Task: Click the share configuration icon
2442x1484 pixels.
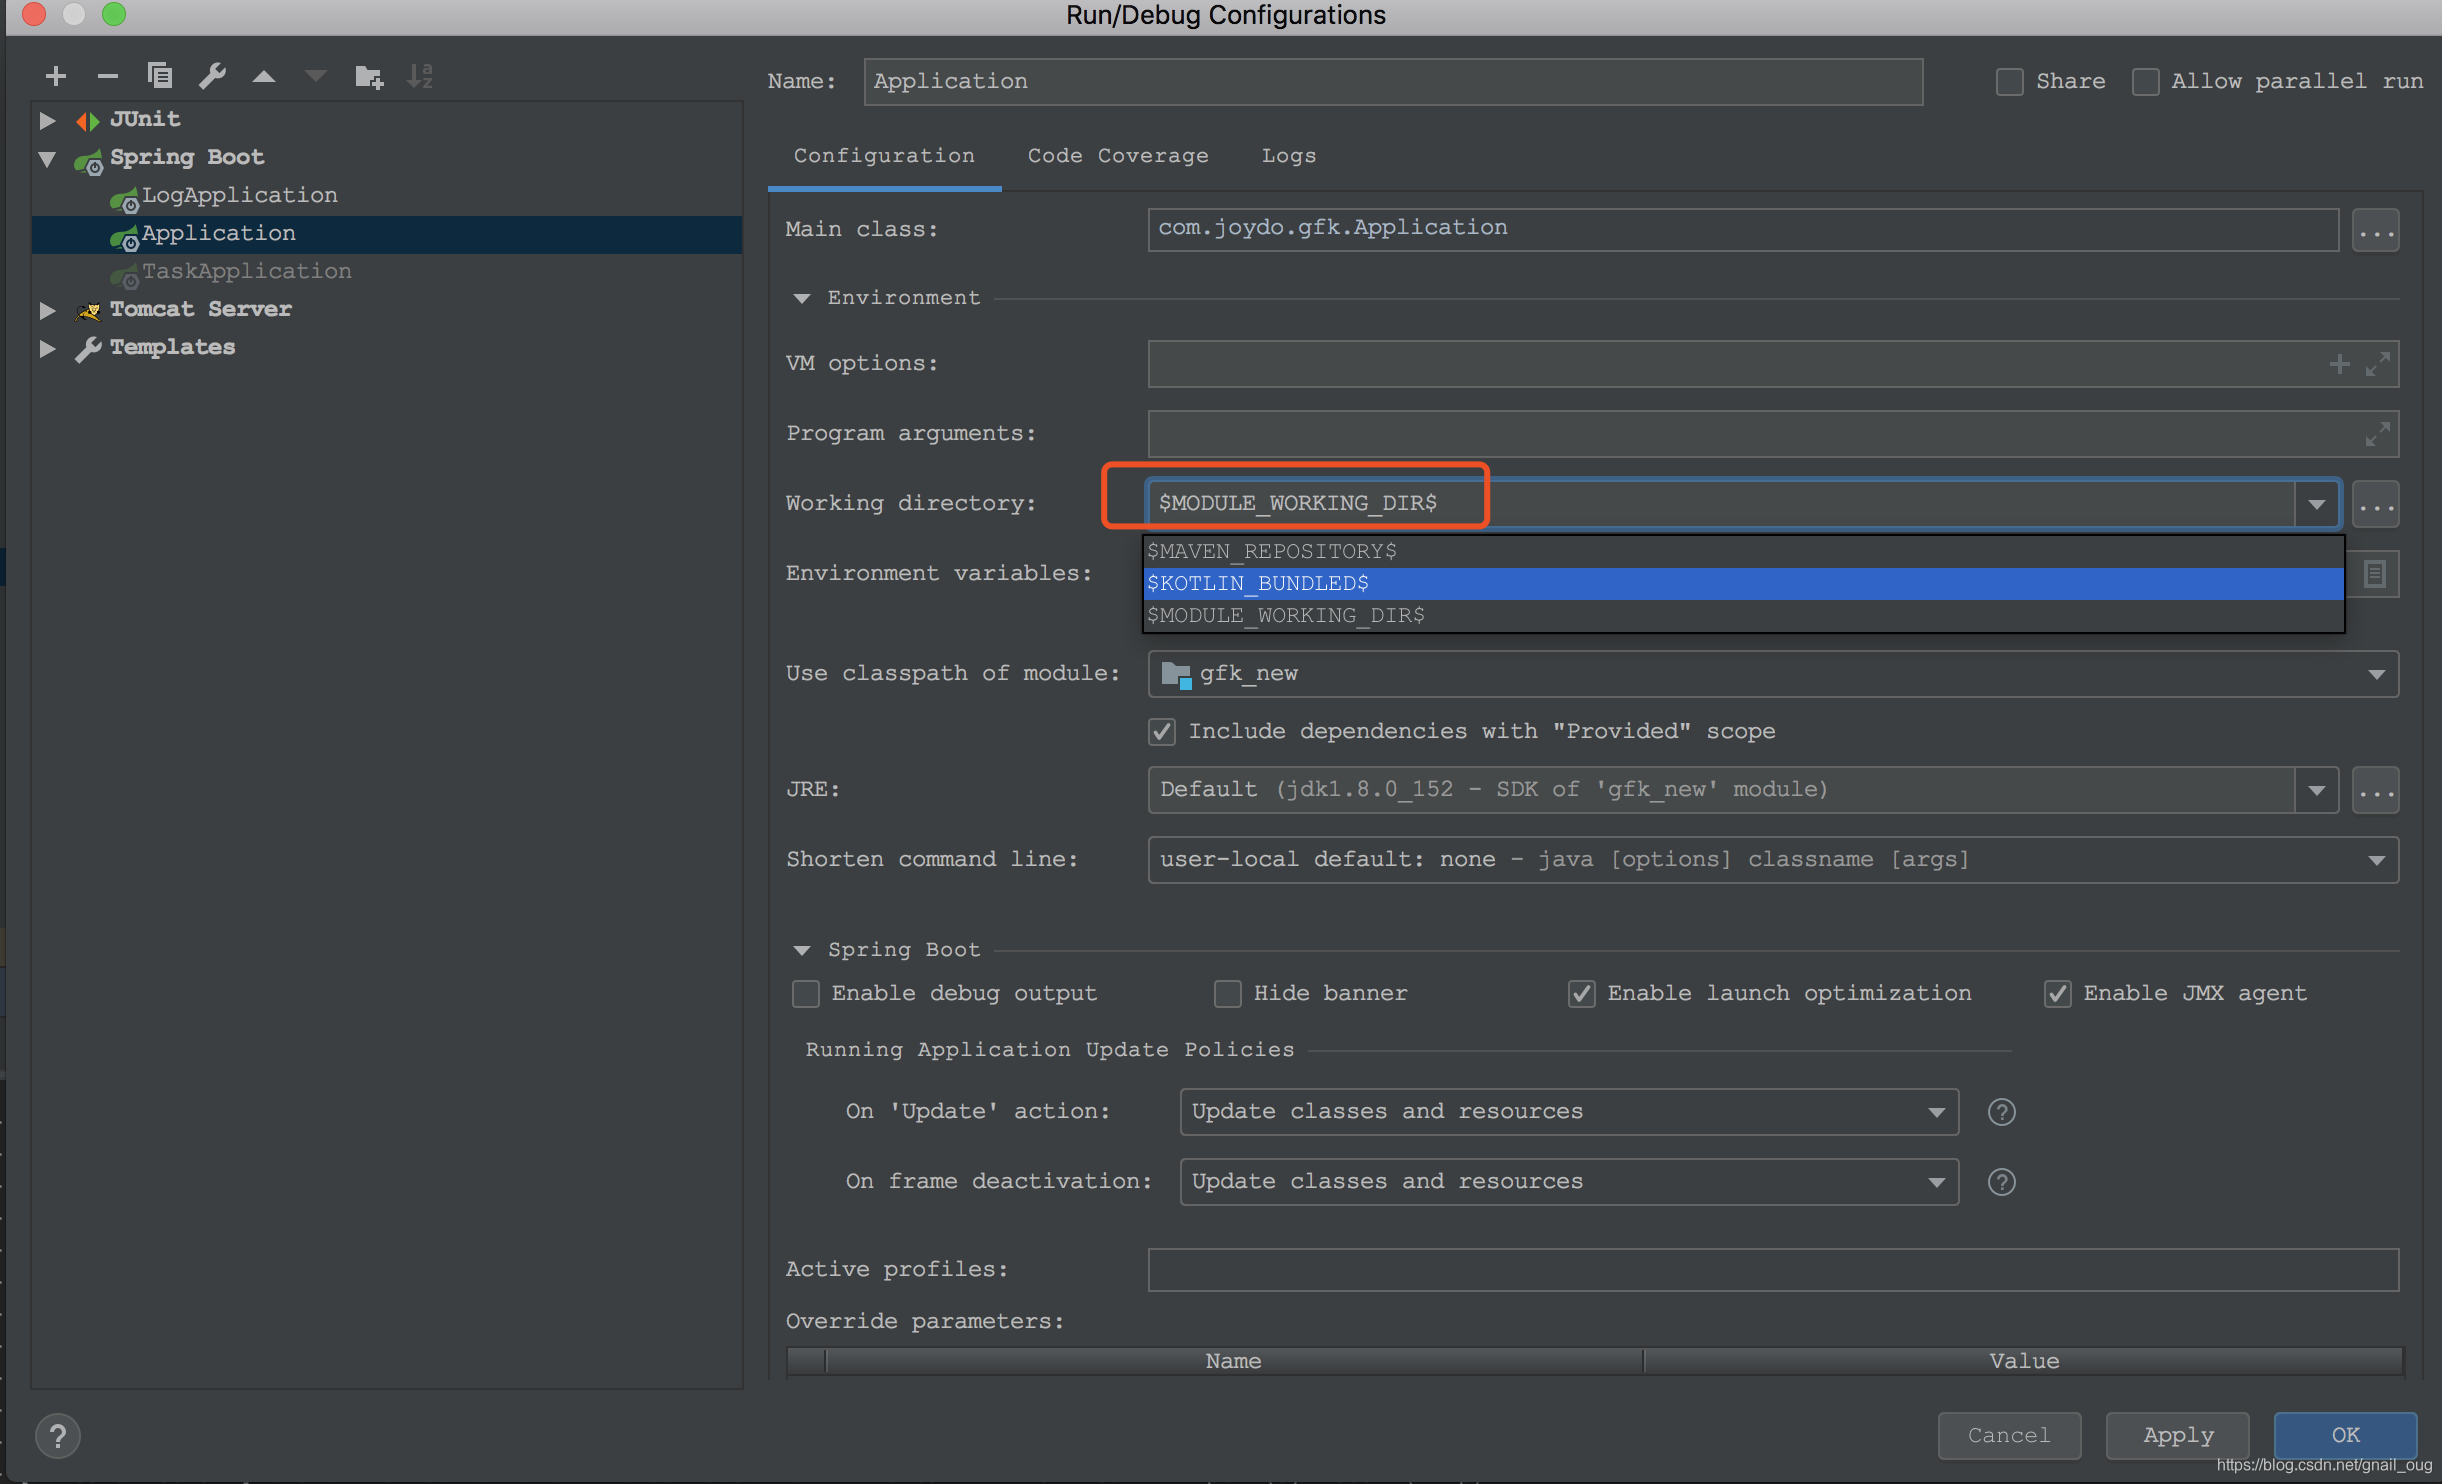Action: tap(2009, 80)
